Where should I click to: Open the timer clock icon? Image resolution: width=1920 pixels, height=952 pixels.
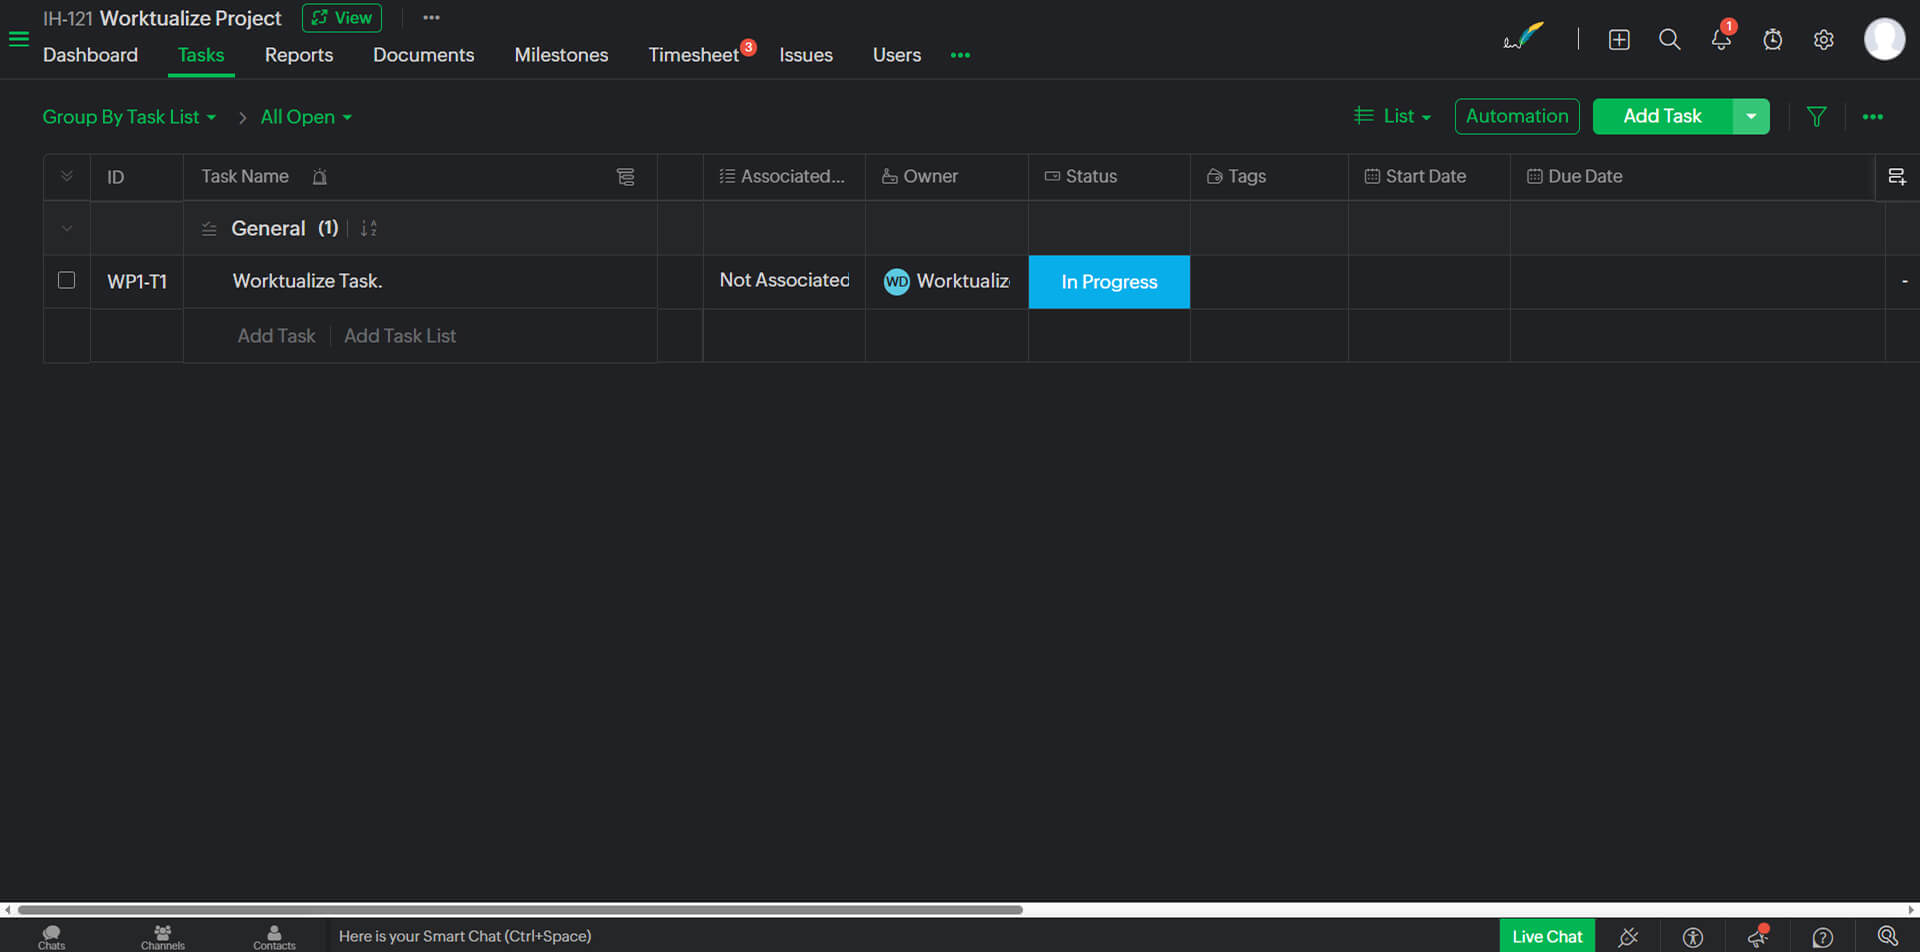1772,40
